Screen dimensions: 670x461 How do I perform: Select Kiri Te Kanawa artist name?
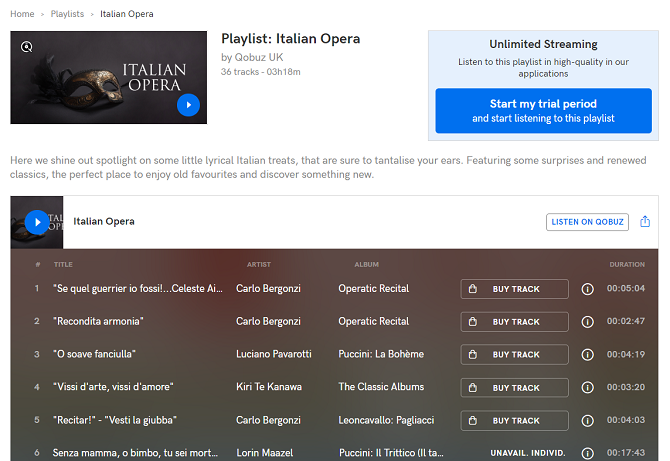coord(270,387)
